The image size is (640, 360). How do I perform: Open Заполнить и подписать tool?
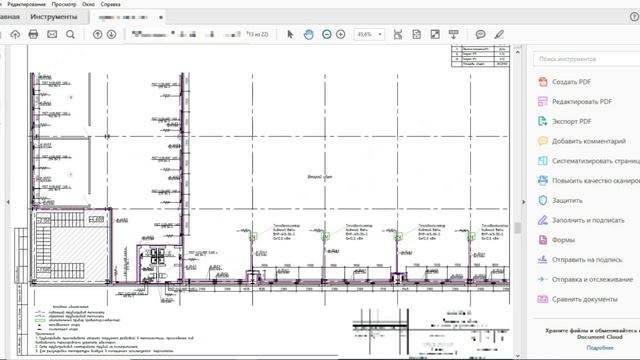588,220
